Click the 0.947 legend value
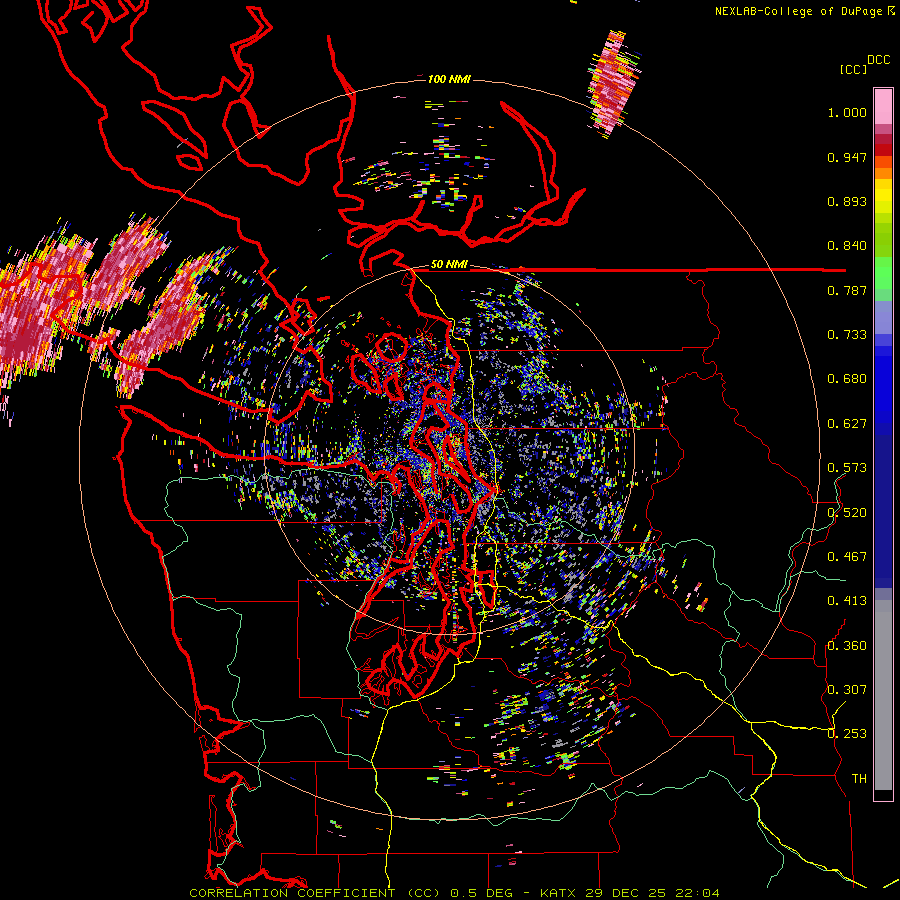 pyautogui.click(x=847, y=157)
